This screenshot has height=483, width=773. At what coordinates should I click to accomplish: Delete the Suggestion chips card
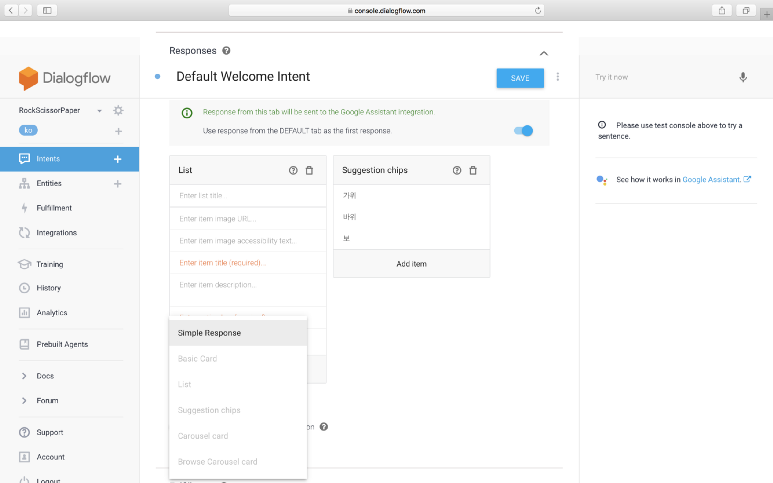tap(473, 171)
